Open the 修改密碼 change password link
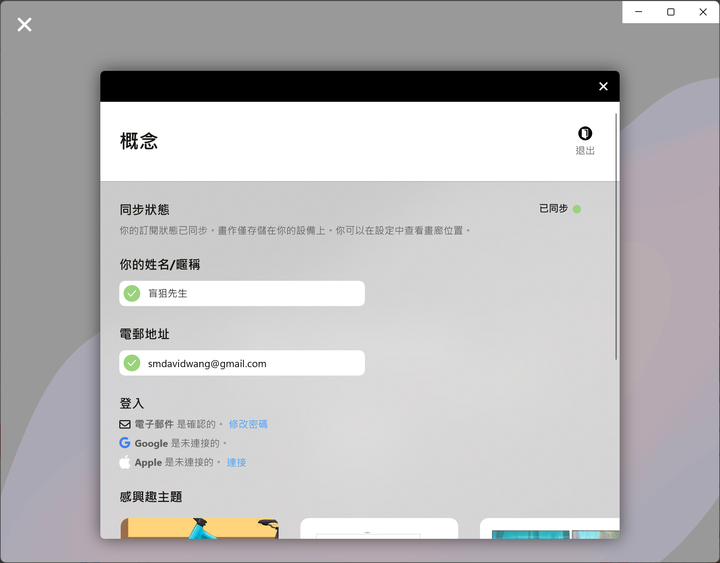720x563 pixels. pyautogui.click(x=248, y=424)
